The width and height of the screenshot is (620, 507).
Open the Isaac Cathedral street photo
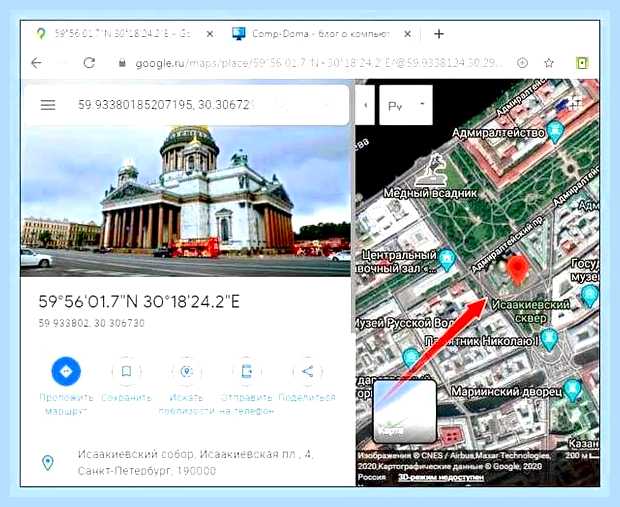coord(185,201)
